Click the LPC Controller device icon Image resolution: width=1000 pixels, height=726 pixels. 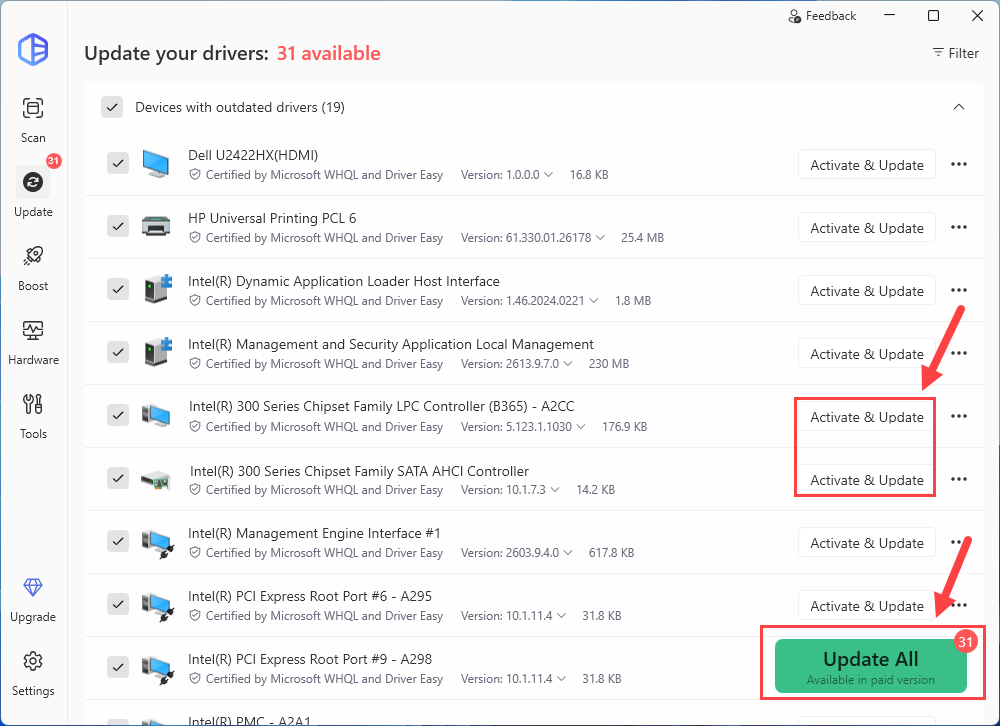click(156, 415)
